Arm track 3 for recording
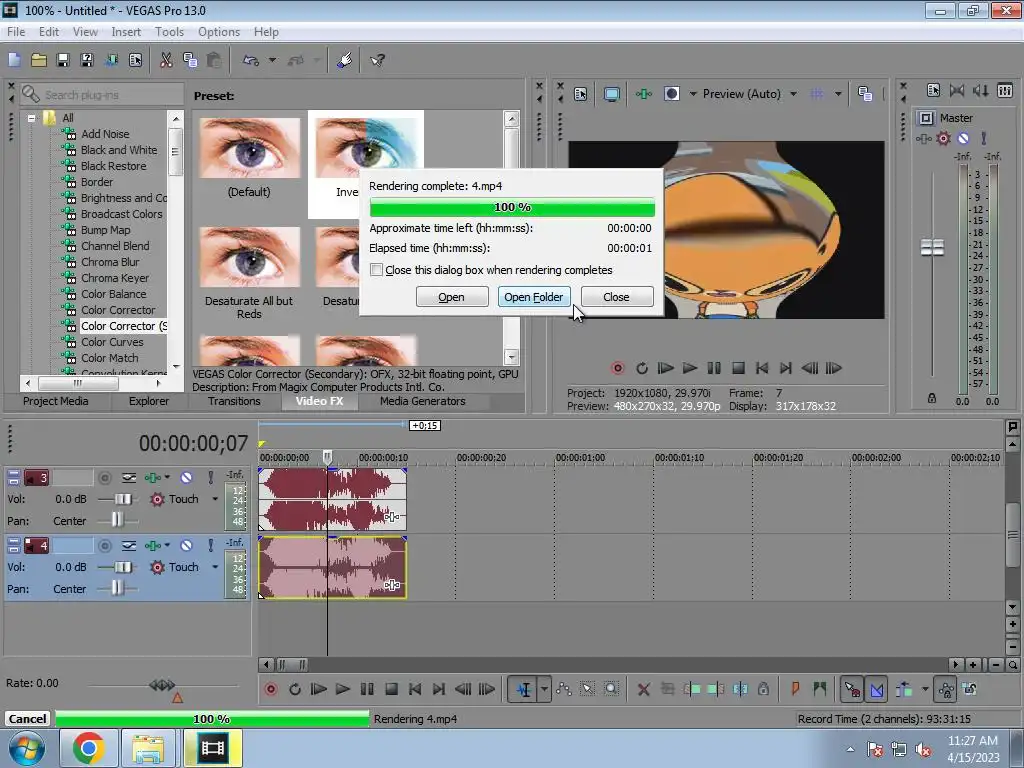This screenshot has width=1024, height=768. [104, 477]
